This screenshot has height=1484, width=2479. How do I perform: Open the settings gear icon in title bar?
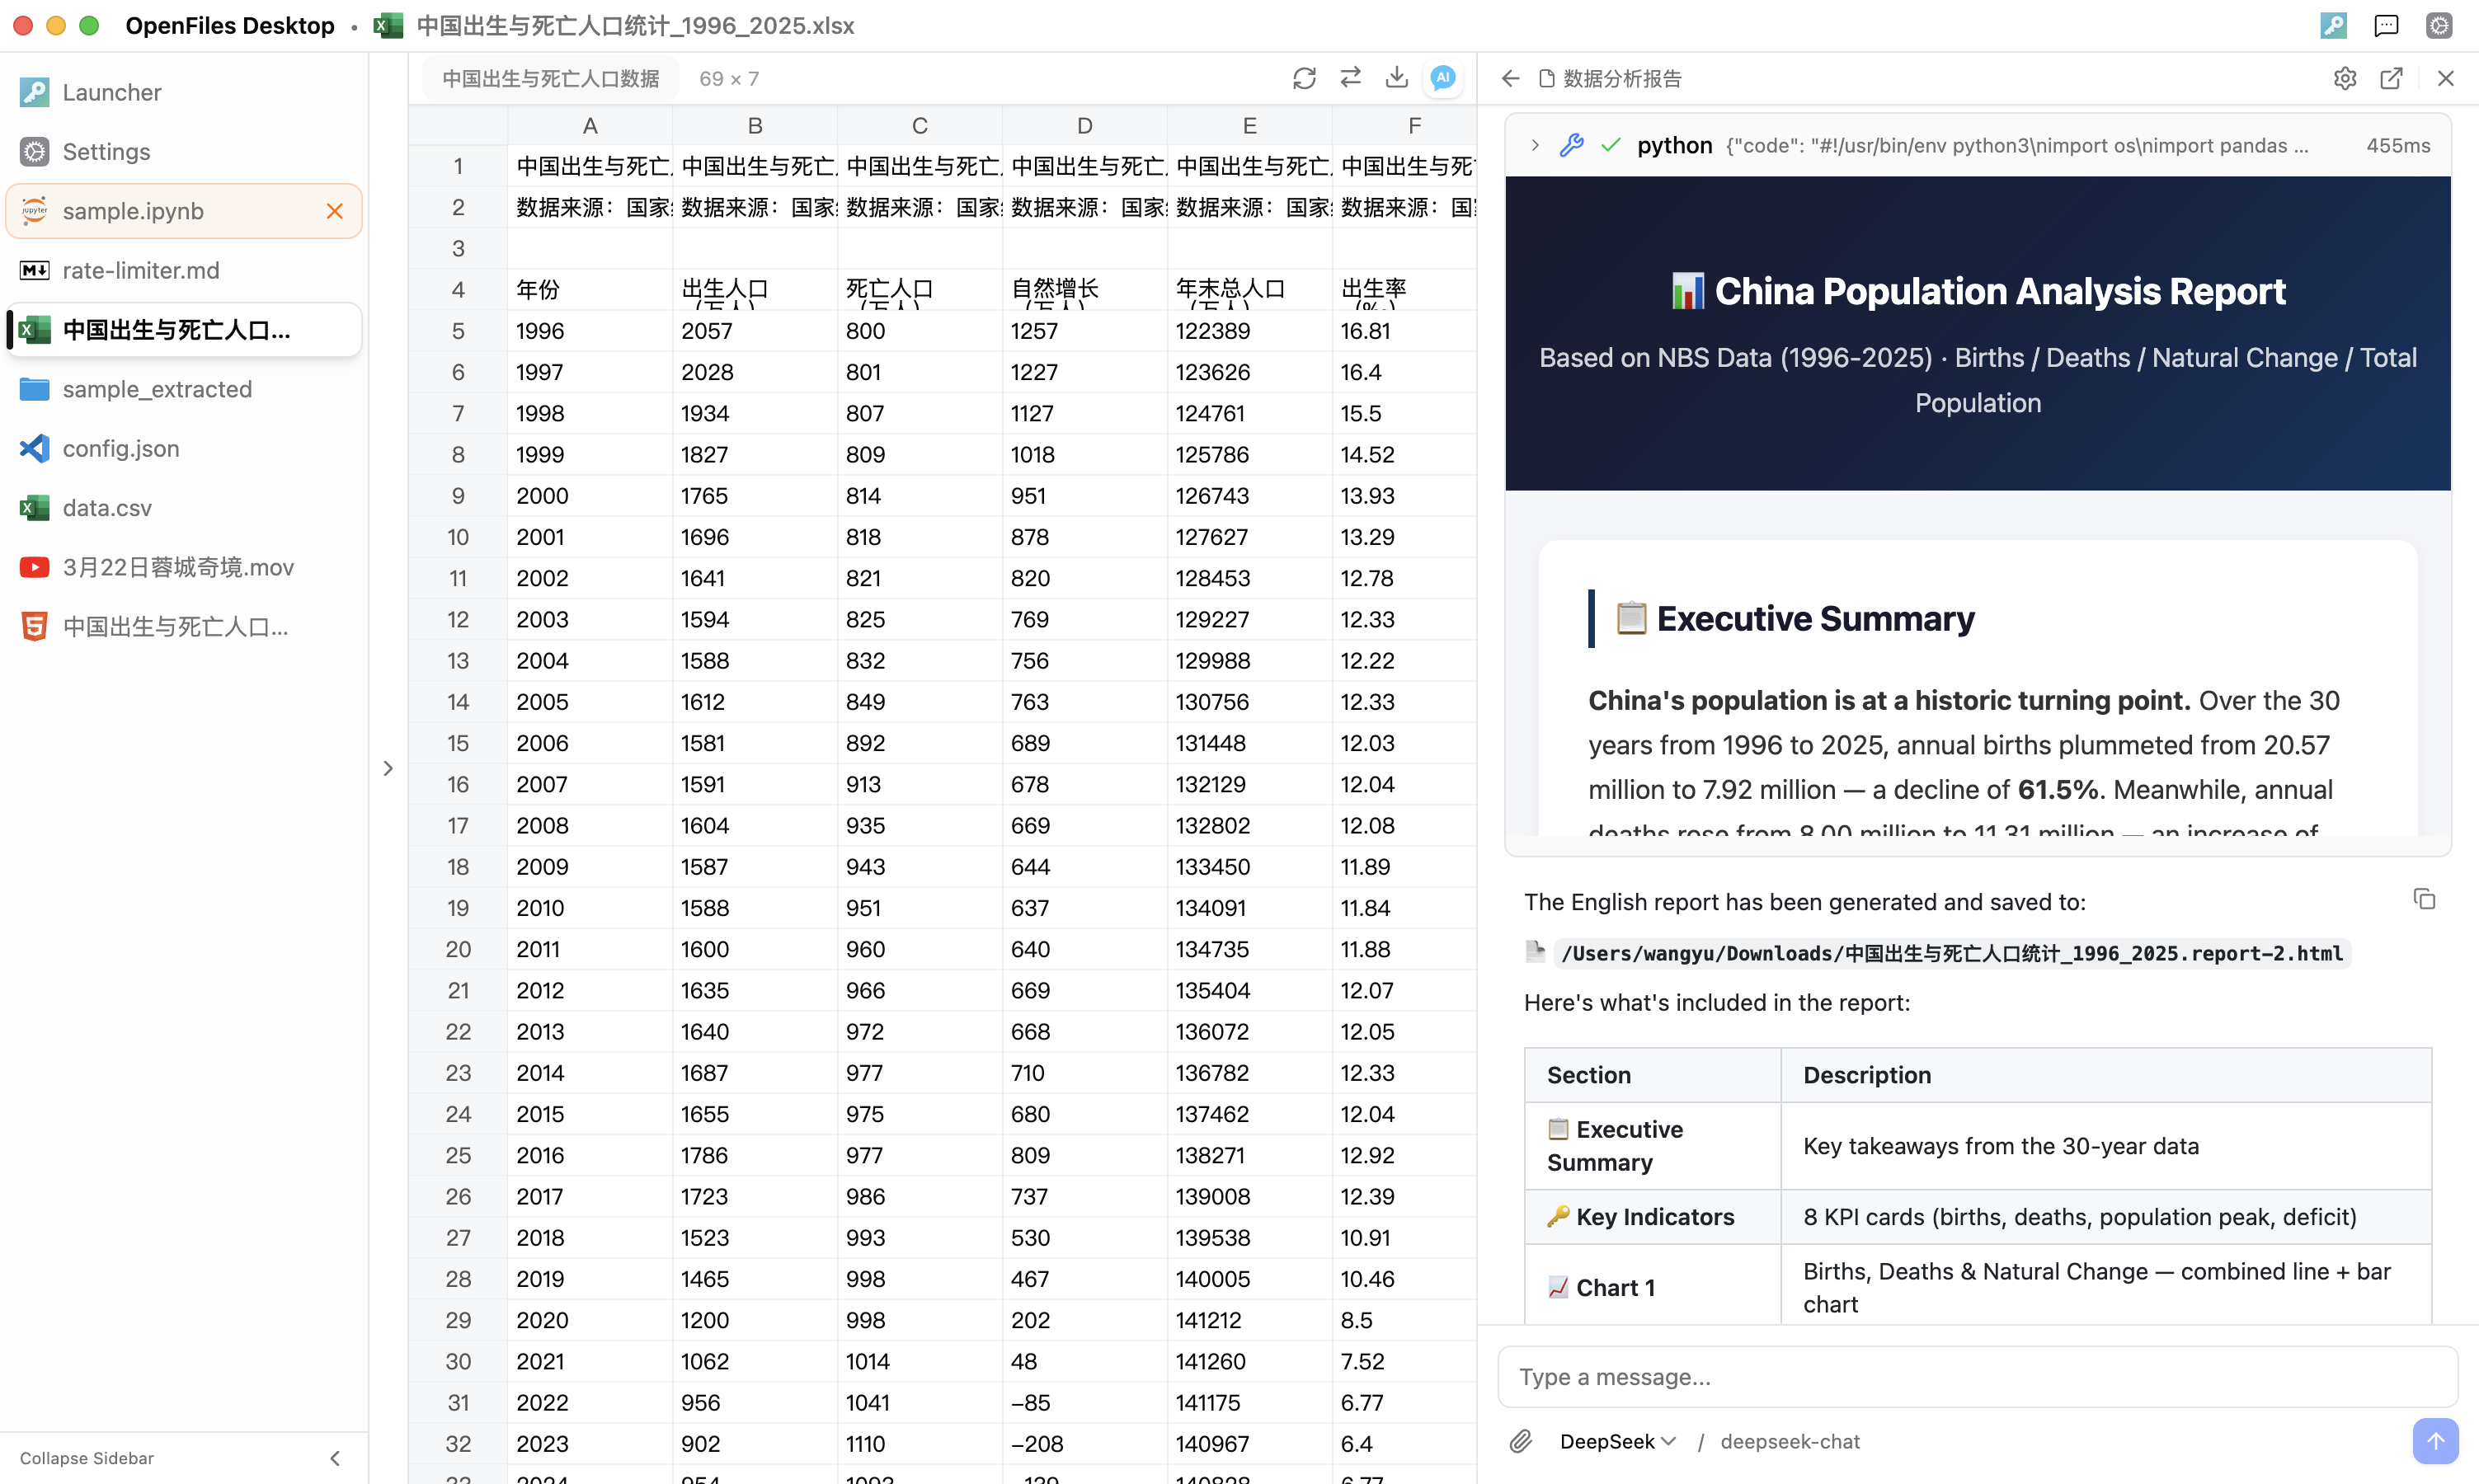[x=2439, y=25]
